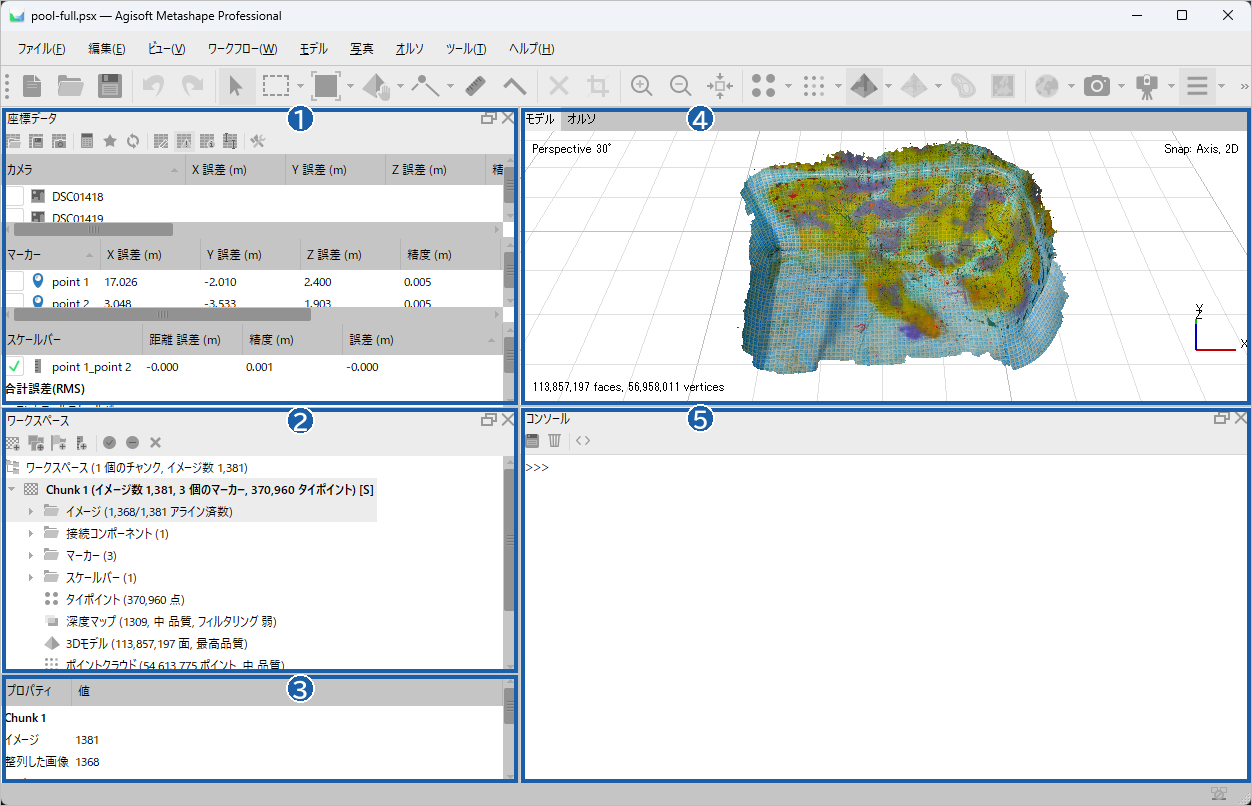Open reference settings with the wrench icon
This screenshot has width=1252, height=806.
(257, 141)
